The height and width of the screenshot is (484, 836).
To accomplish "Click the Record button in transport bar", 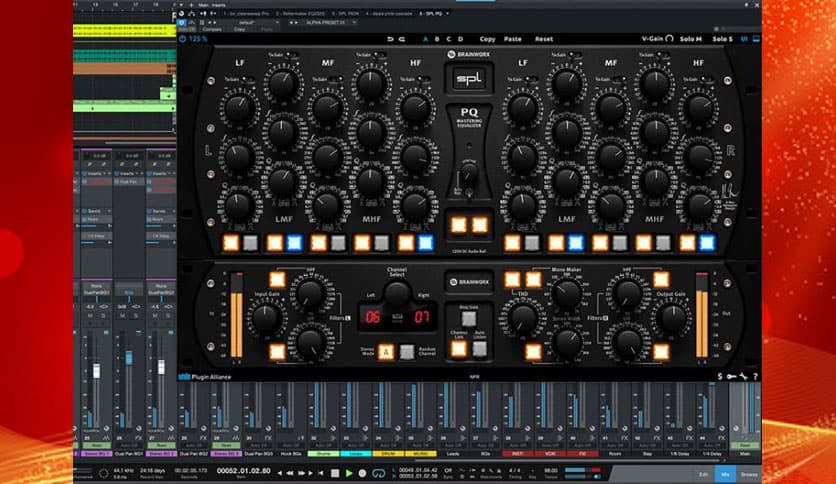I will point(363,473).
